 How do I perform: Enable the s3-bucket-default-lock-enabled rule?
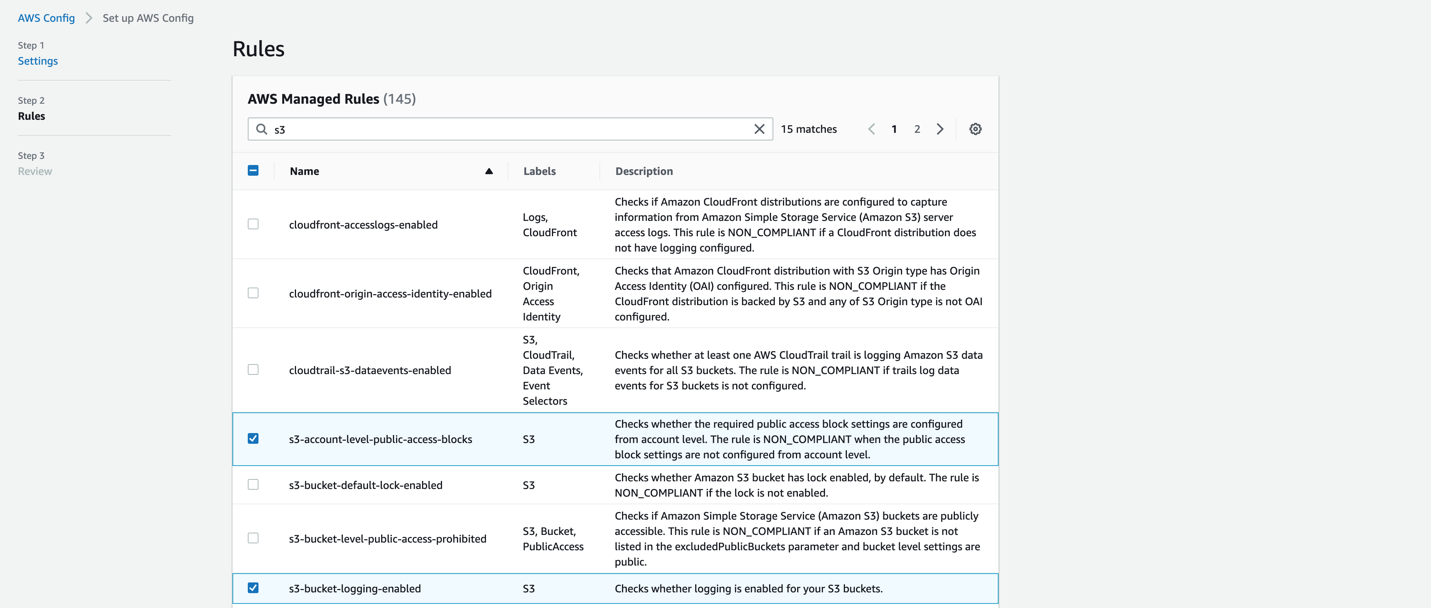coord(253,485)
